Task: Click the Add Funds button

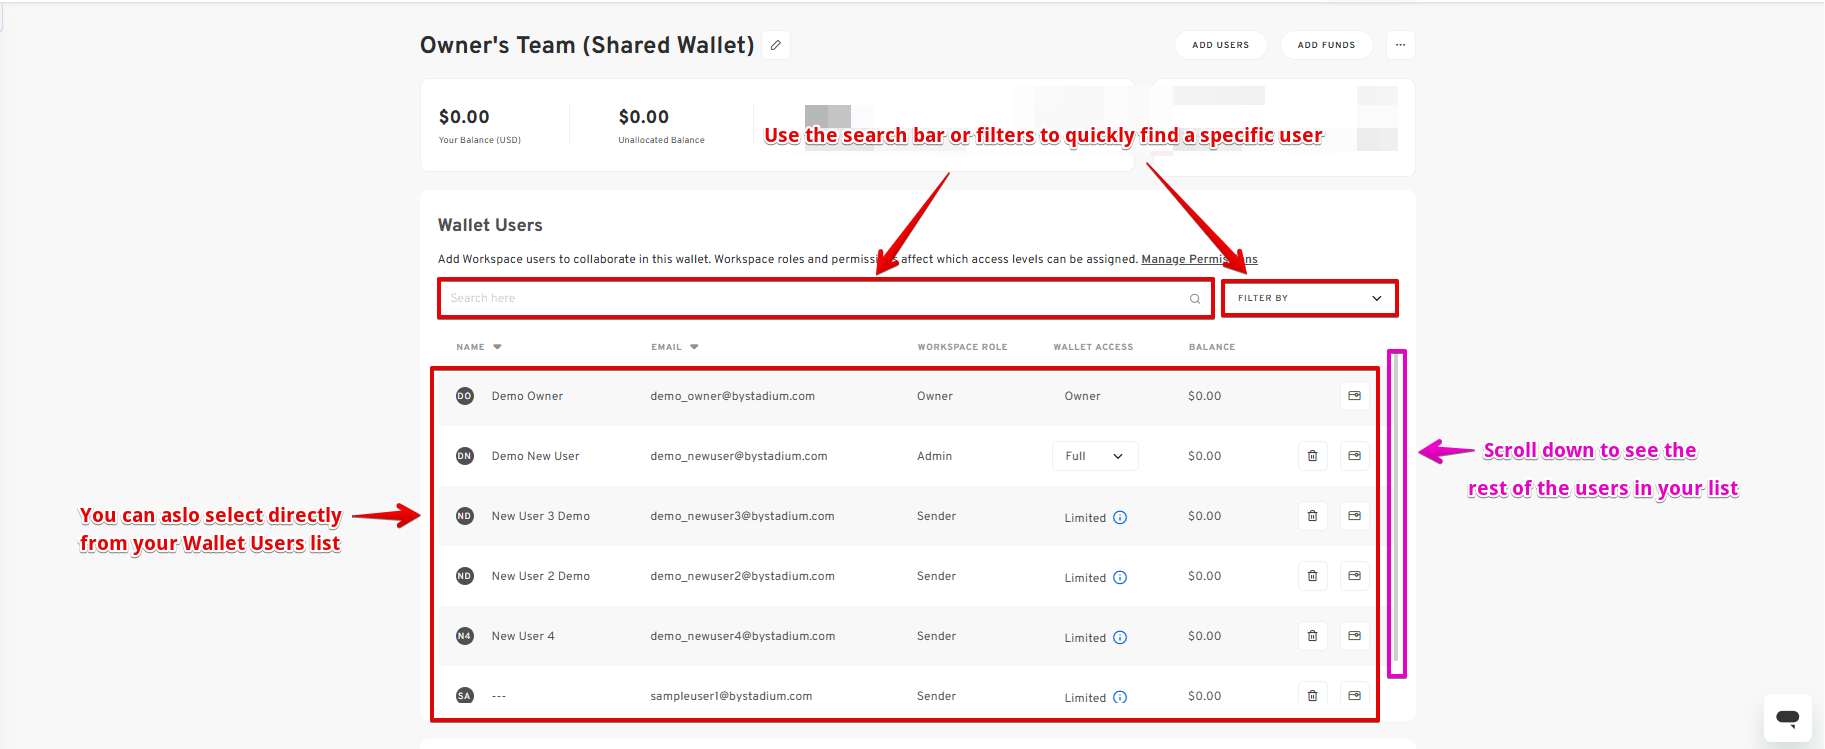Action: [1326, 45]
